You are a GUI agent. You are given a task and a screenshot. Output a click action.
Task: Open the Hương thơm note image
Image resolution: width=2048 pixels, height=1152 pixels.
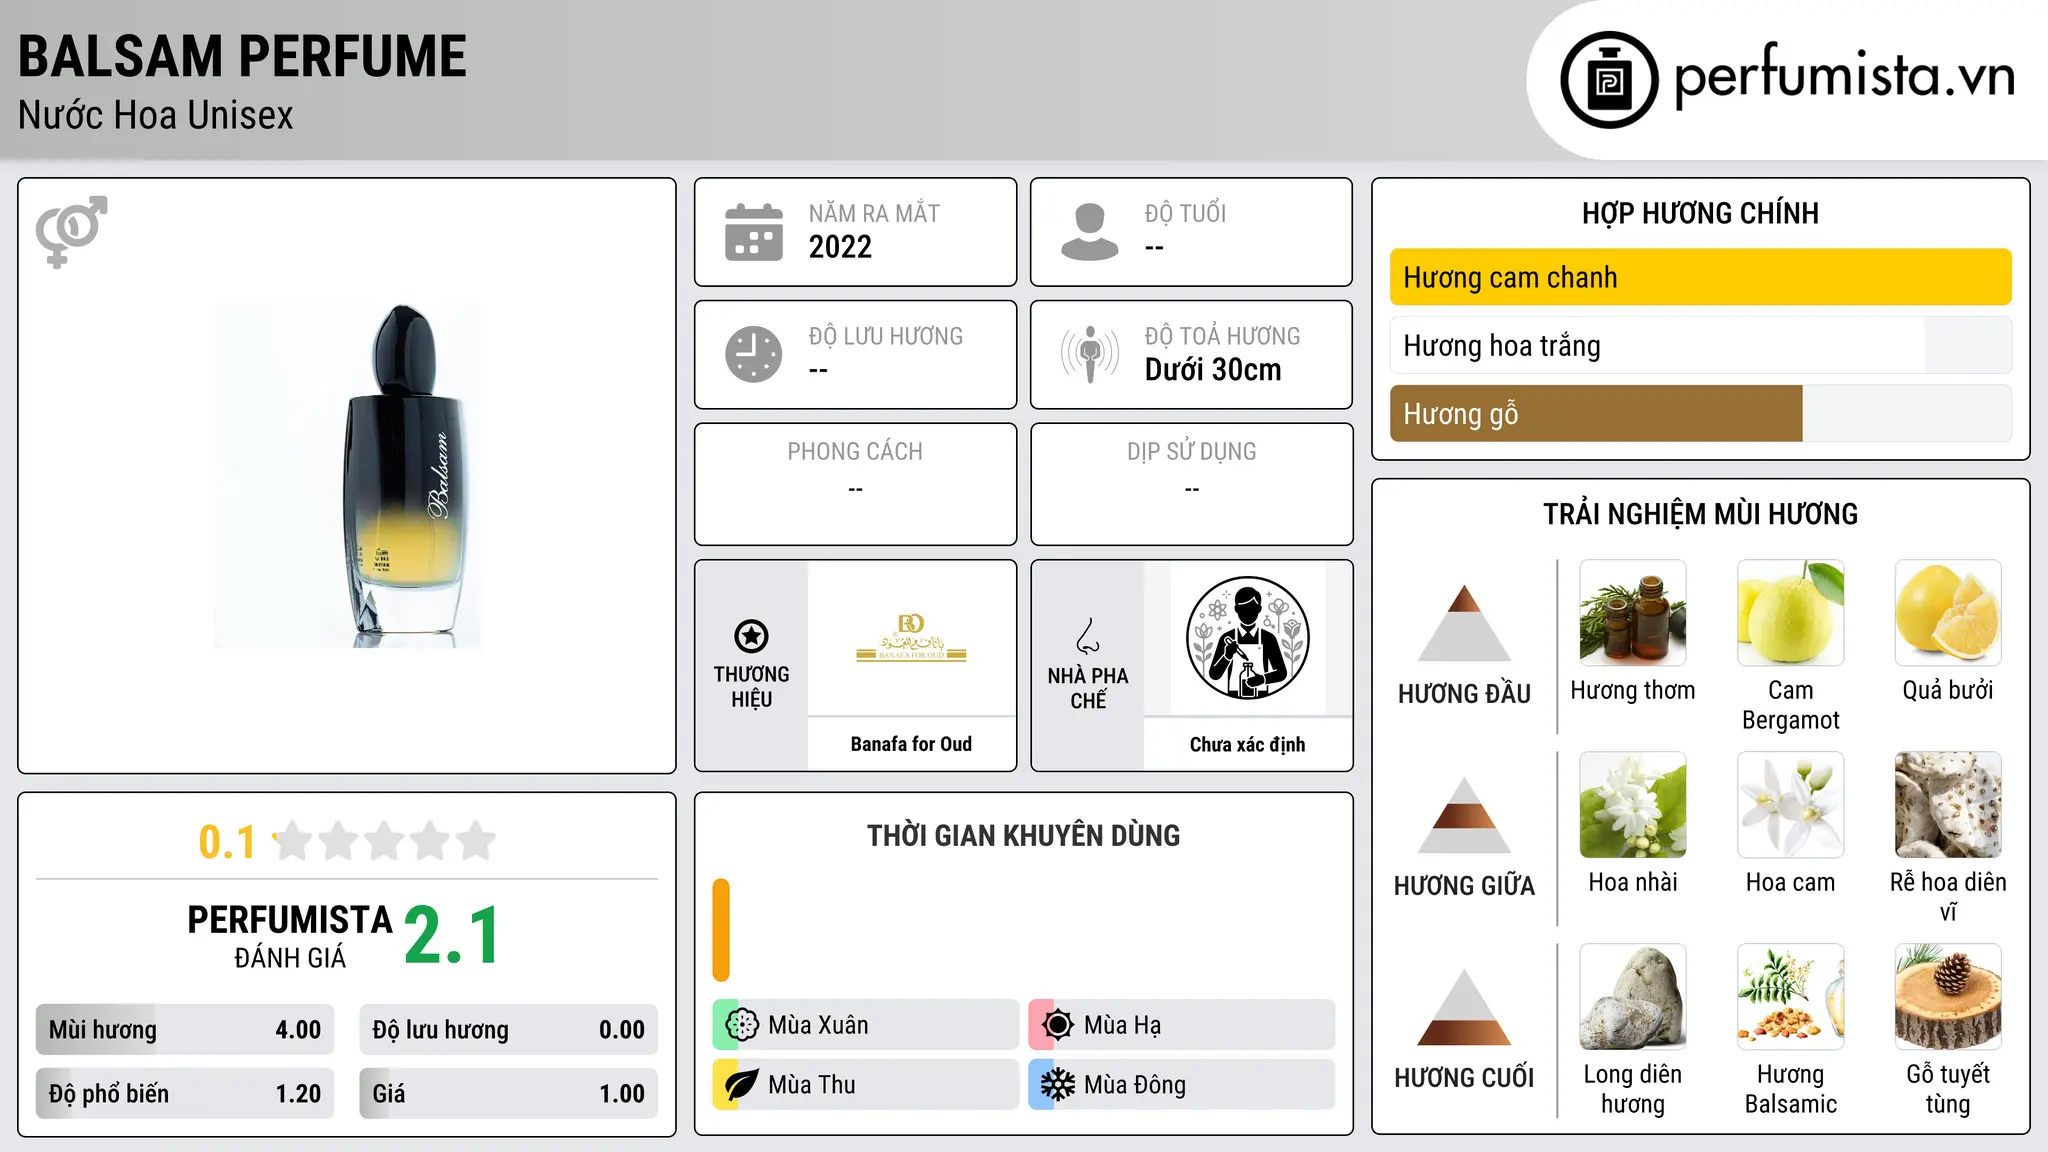pos(1633,613)
